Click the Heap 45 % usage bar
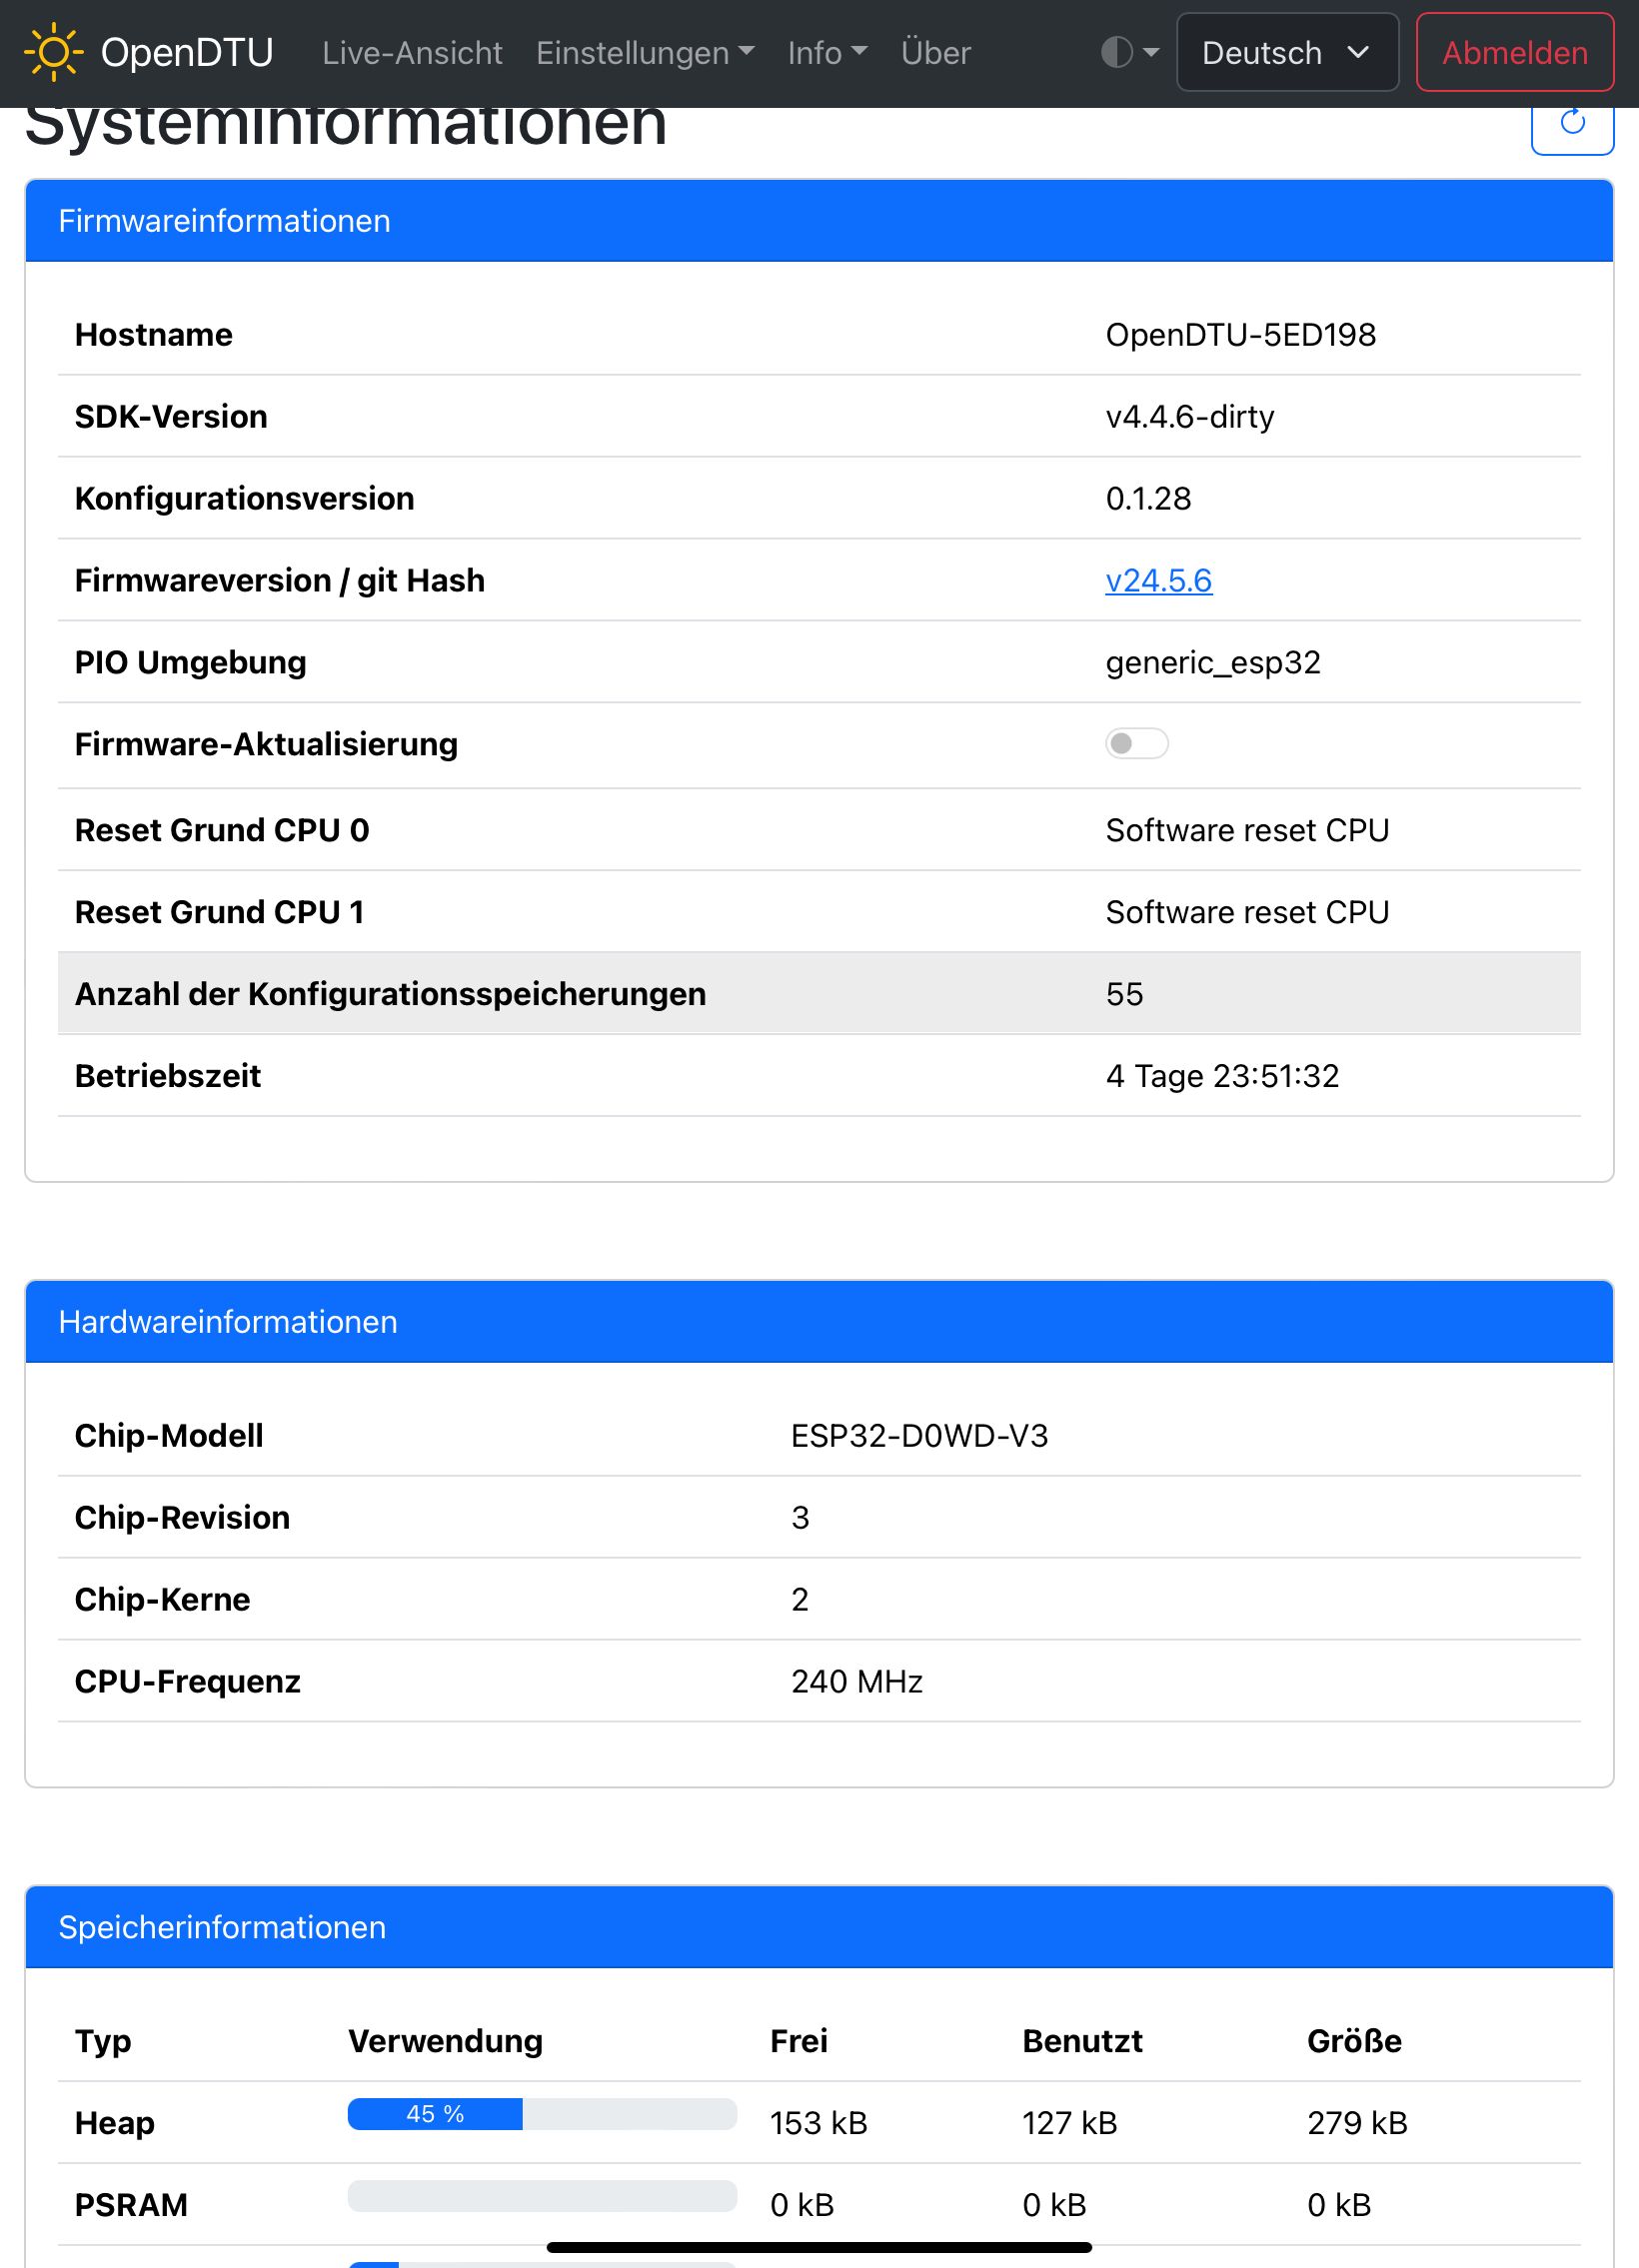Screen dimensions: 1639x2268 point(542,2114)
